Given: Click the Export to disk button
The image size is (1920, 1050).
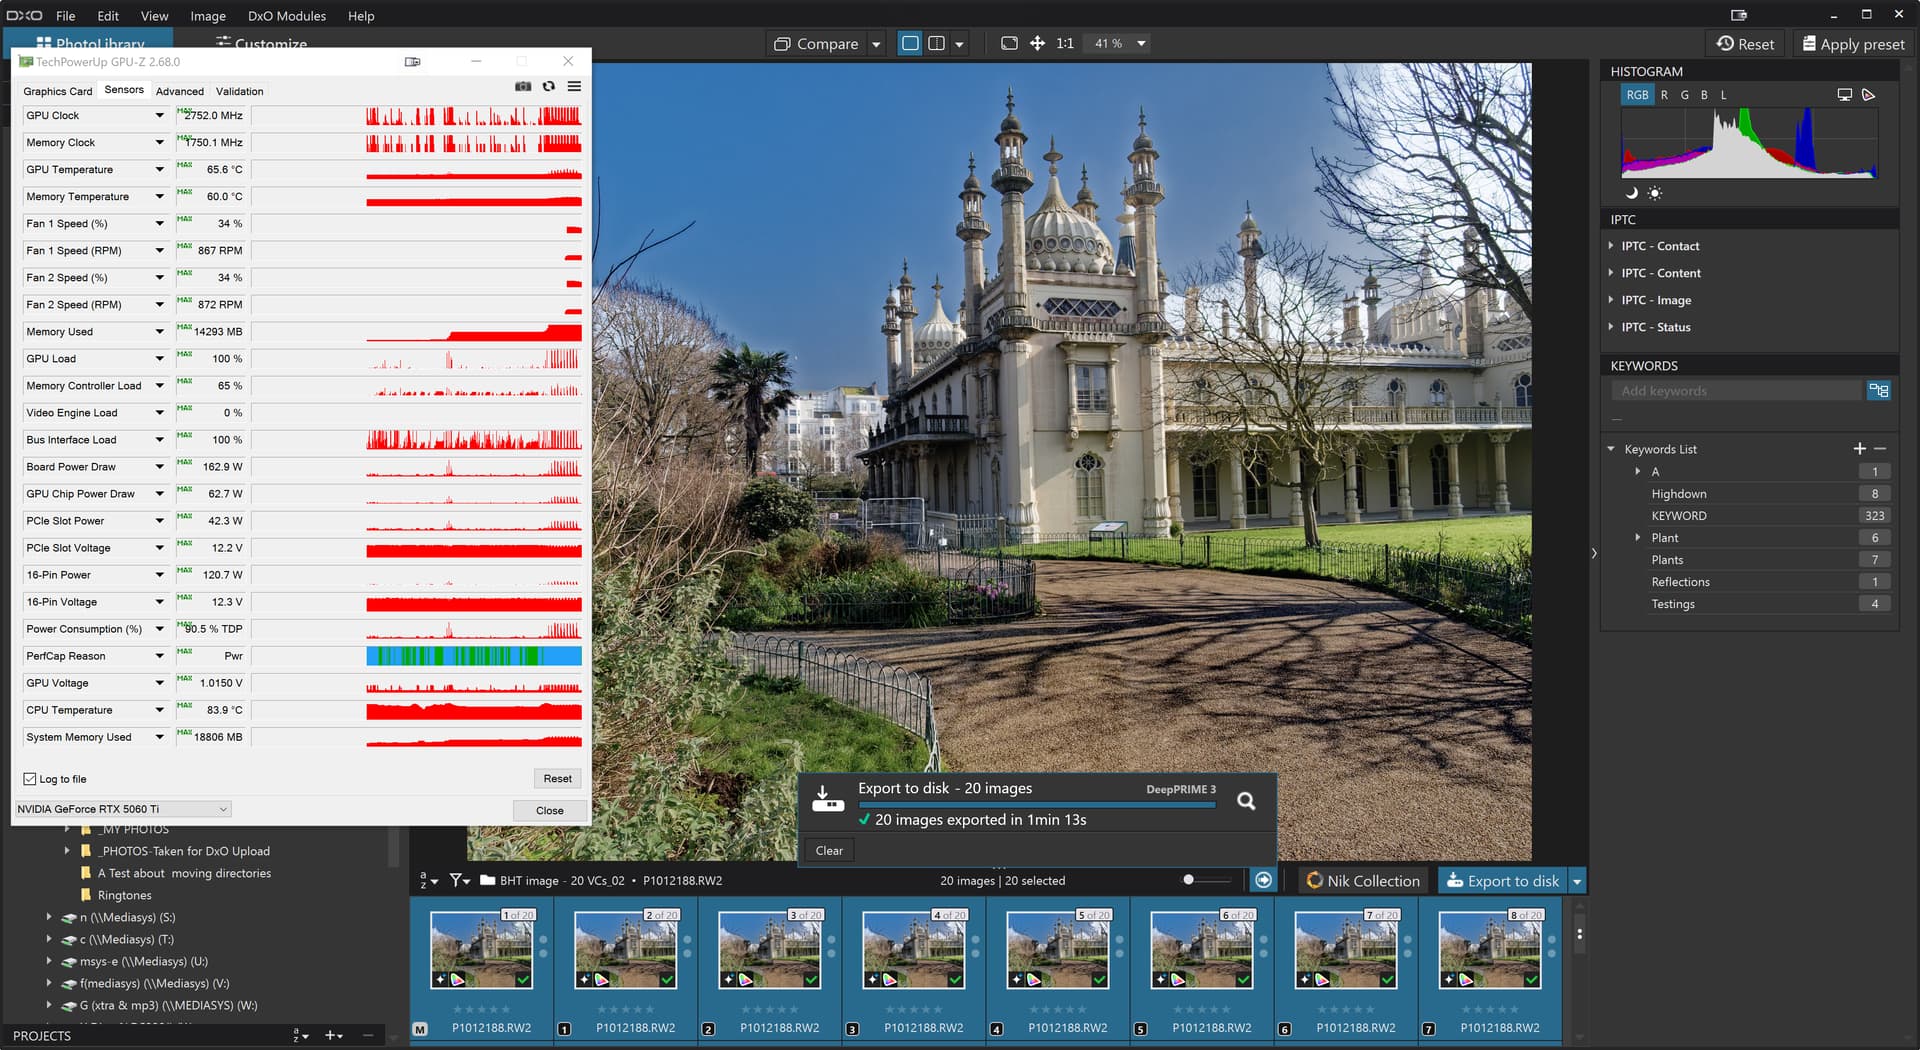Looking at the screenshot, I should tap(1502, 881).
